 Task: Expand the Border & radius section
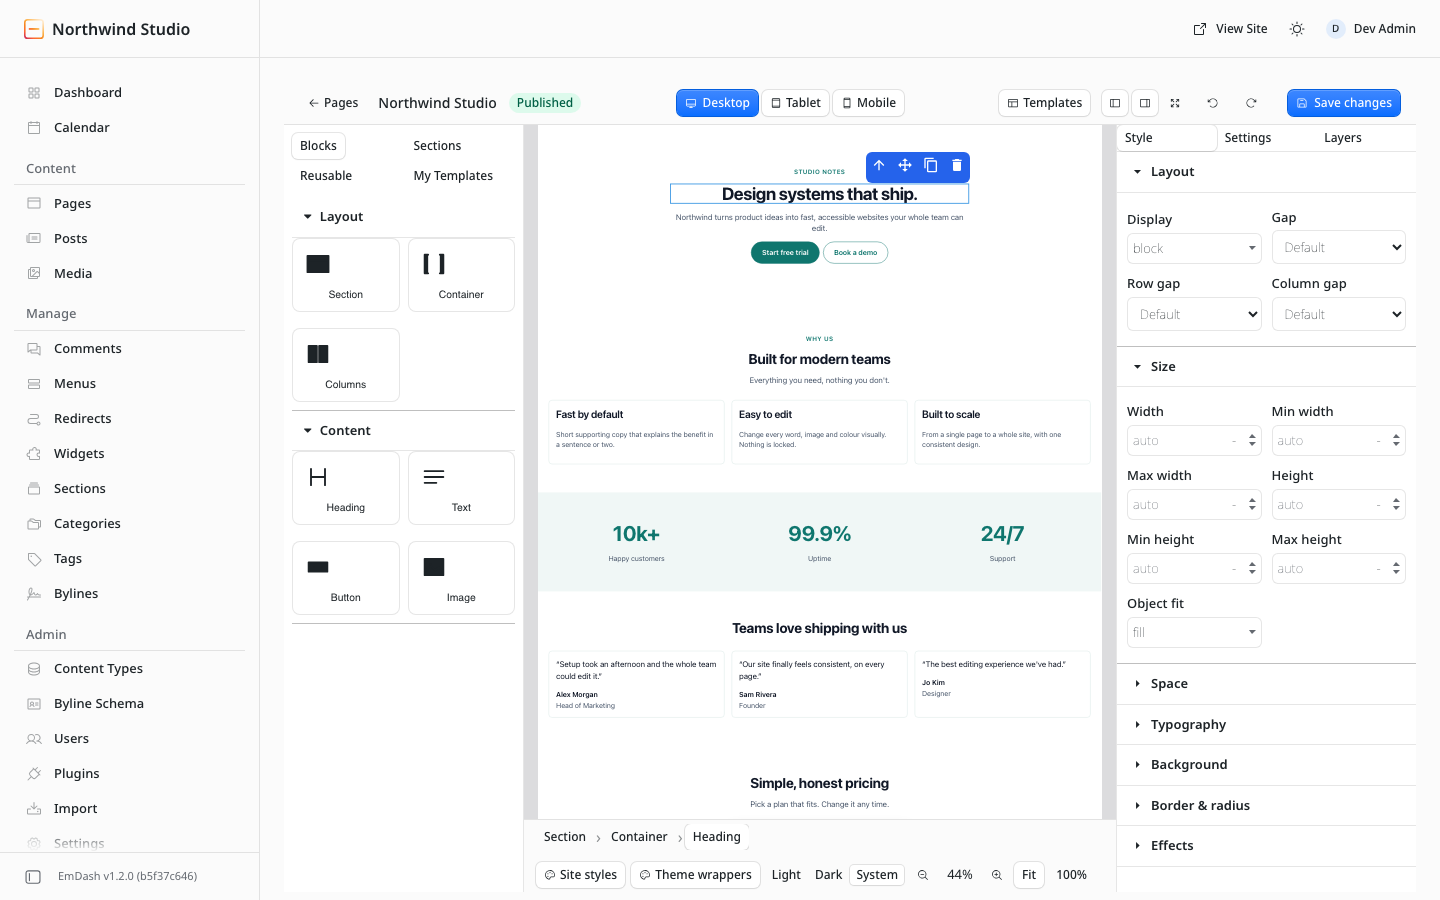click(1266, 806)
